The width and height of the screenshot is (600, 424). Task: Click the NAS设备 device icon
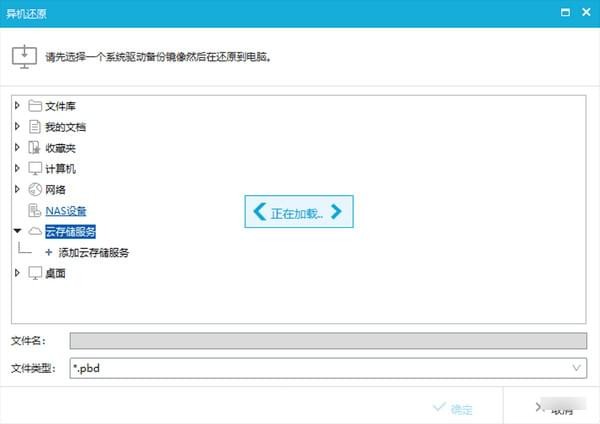coord(34,210)
